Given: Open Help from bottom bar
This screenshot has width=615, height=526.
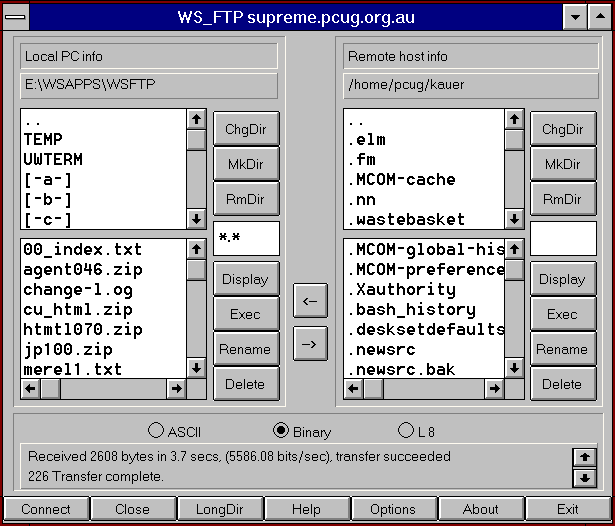Looking at the screenshot, I should point(307,509).
